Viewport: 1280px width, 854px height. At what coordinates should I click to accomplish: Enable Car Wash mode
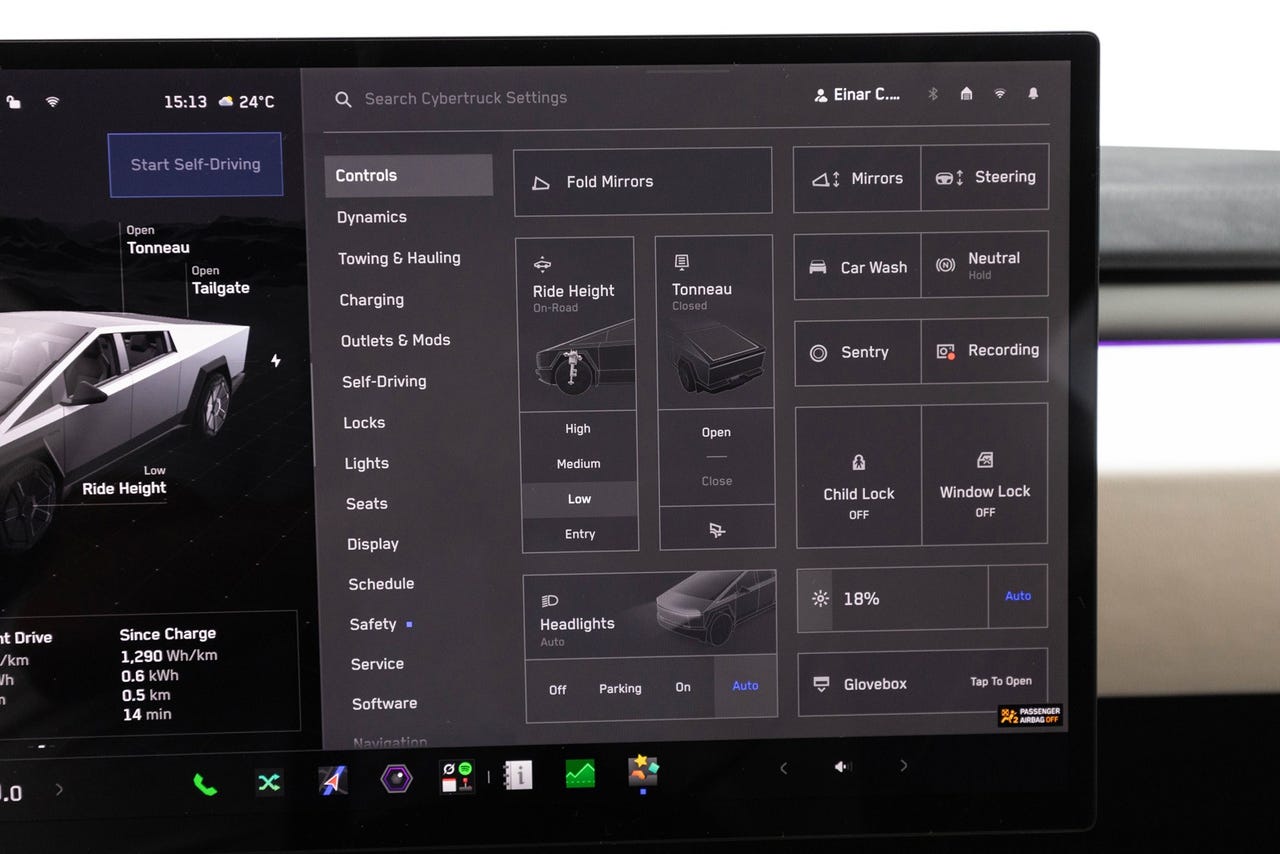[857, 267]
